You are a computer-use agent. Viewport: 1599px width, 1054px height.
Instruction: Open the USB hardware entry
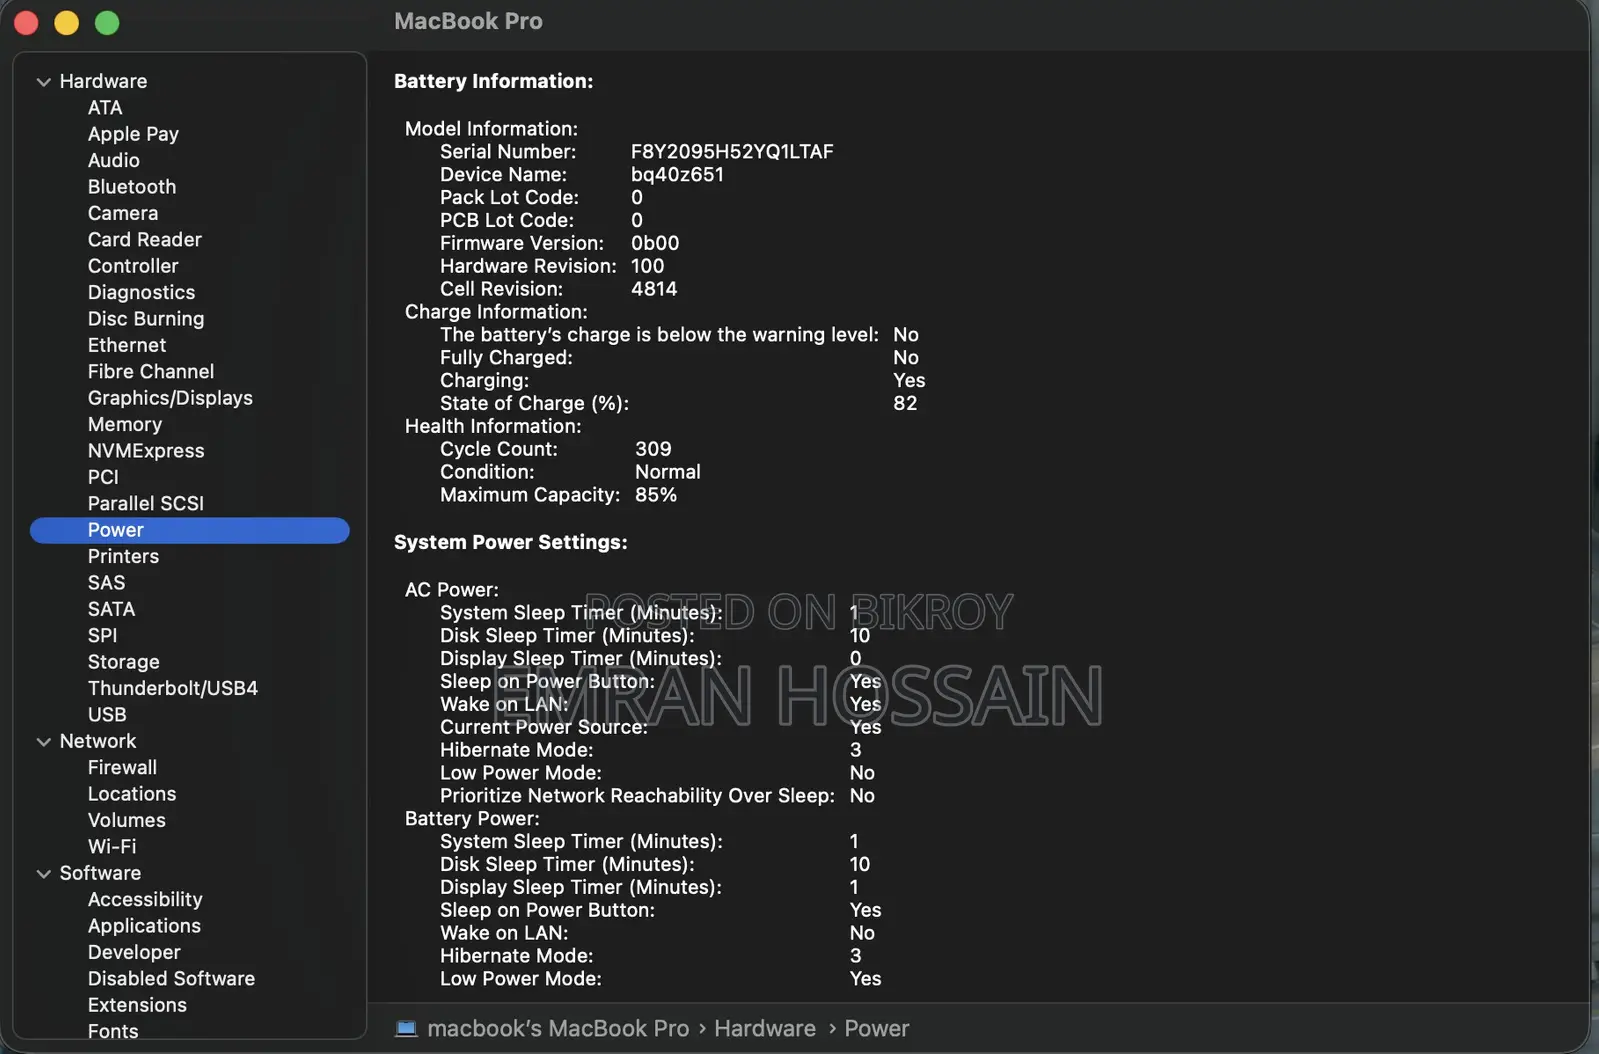pyautogui.click(x=107, y=715)
